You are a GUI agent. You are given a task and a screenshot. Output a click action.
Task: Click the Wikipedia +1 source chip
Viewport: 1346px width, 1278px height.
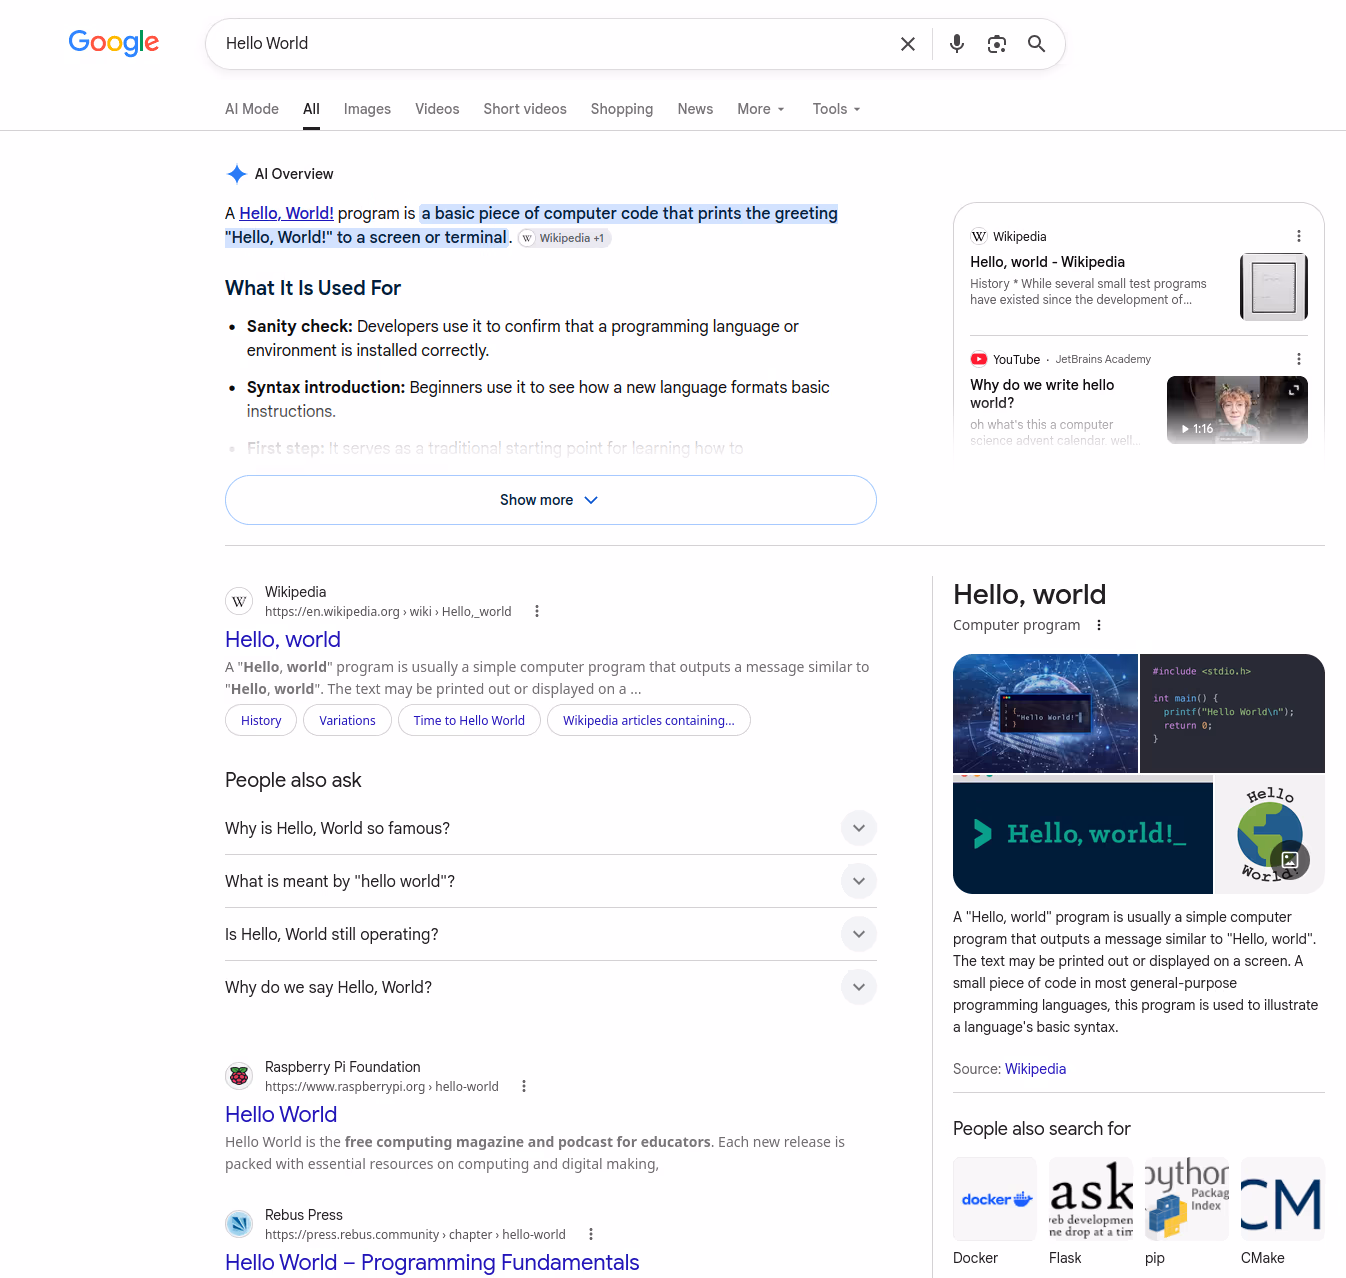(565, 238)
